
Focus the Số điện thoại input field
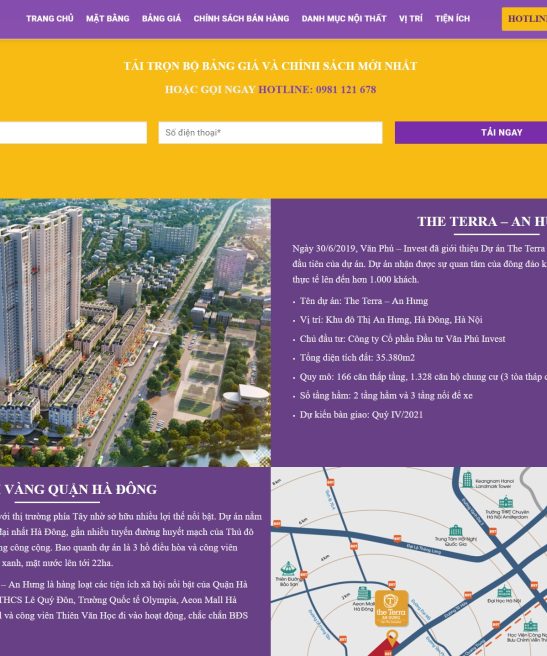pos(270,133)
